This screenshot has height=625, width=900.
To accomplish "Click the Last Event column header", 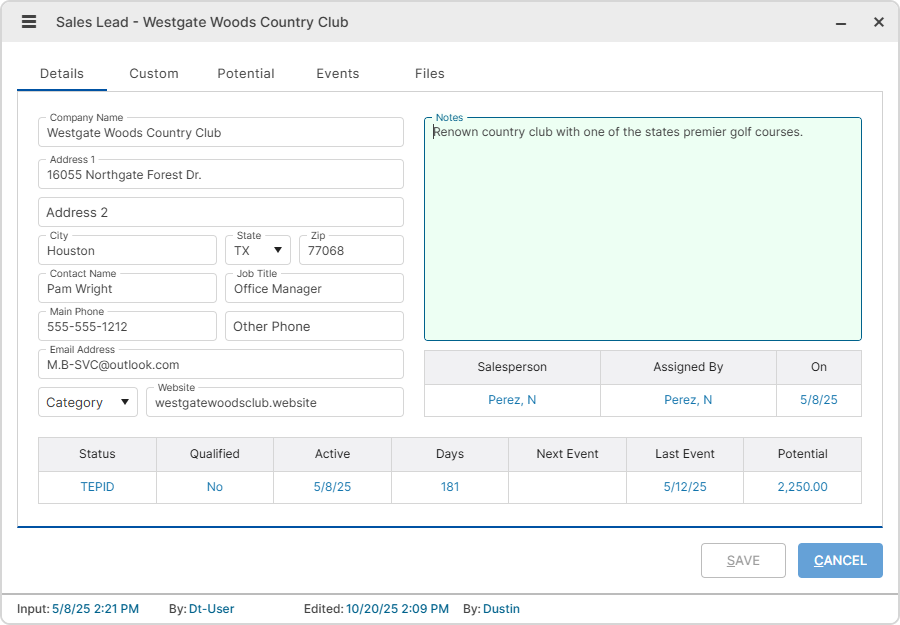I will pos(685,454).
